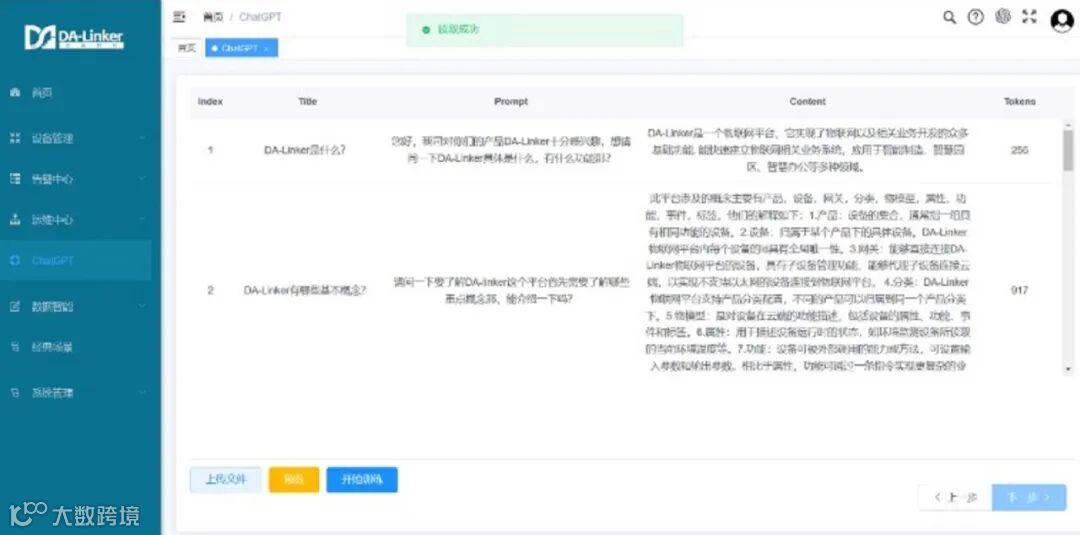Close the ChatGPT tab
The width and height of the screenshot is (1080, 535).
pos(267,48)
